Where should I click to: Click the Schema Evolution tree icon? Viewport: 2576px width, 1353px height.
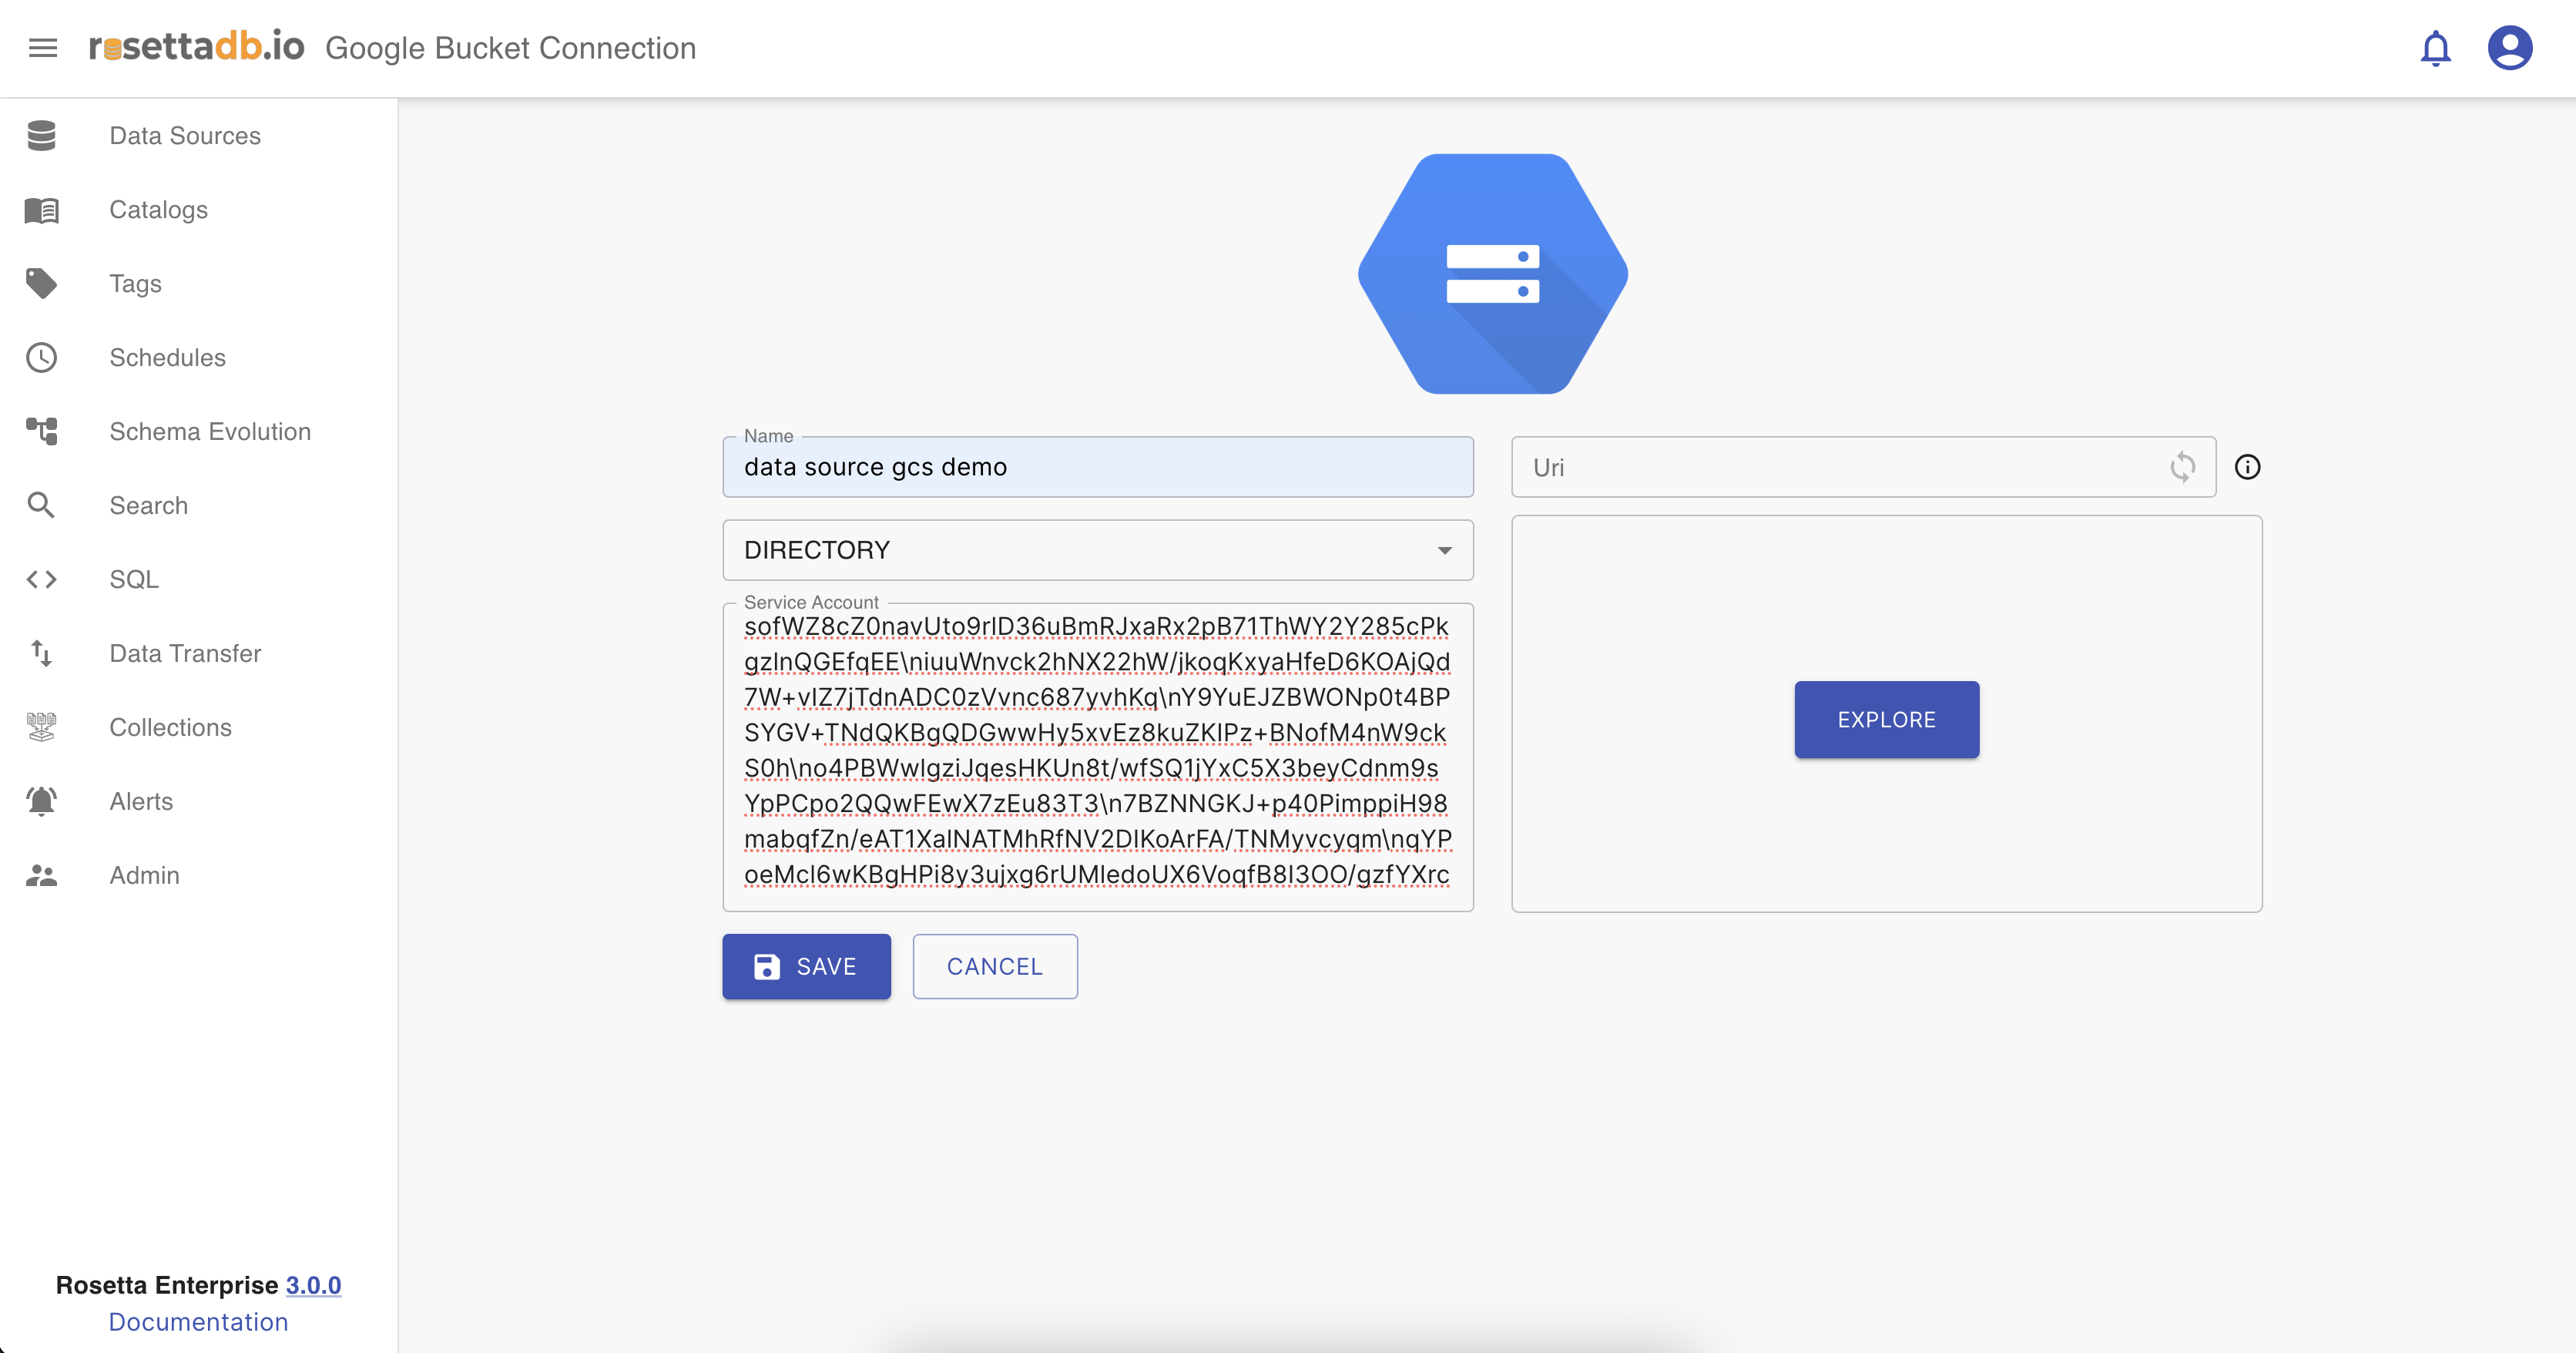41,431
